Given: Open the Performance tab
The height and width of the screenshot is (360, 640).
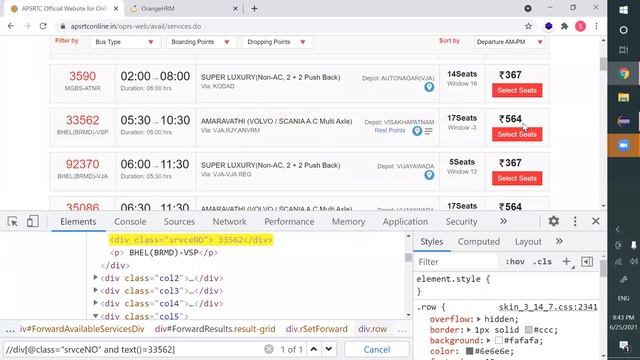Looking at the screenshot, I should tap(289, 222).
